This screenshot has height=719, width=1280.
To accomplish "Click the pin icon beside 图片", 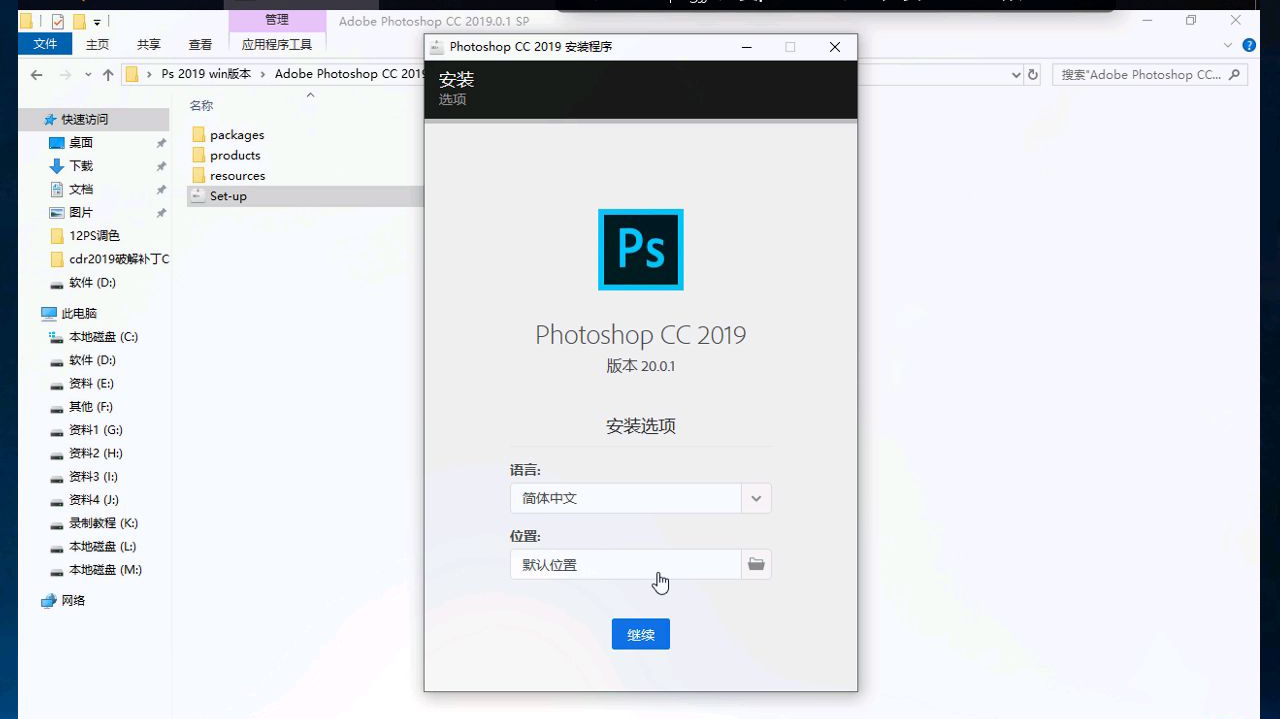I will [161, 213].
